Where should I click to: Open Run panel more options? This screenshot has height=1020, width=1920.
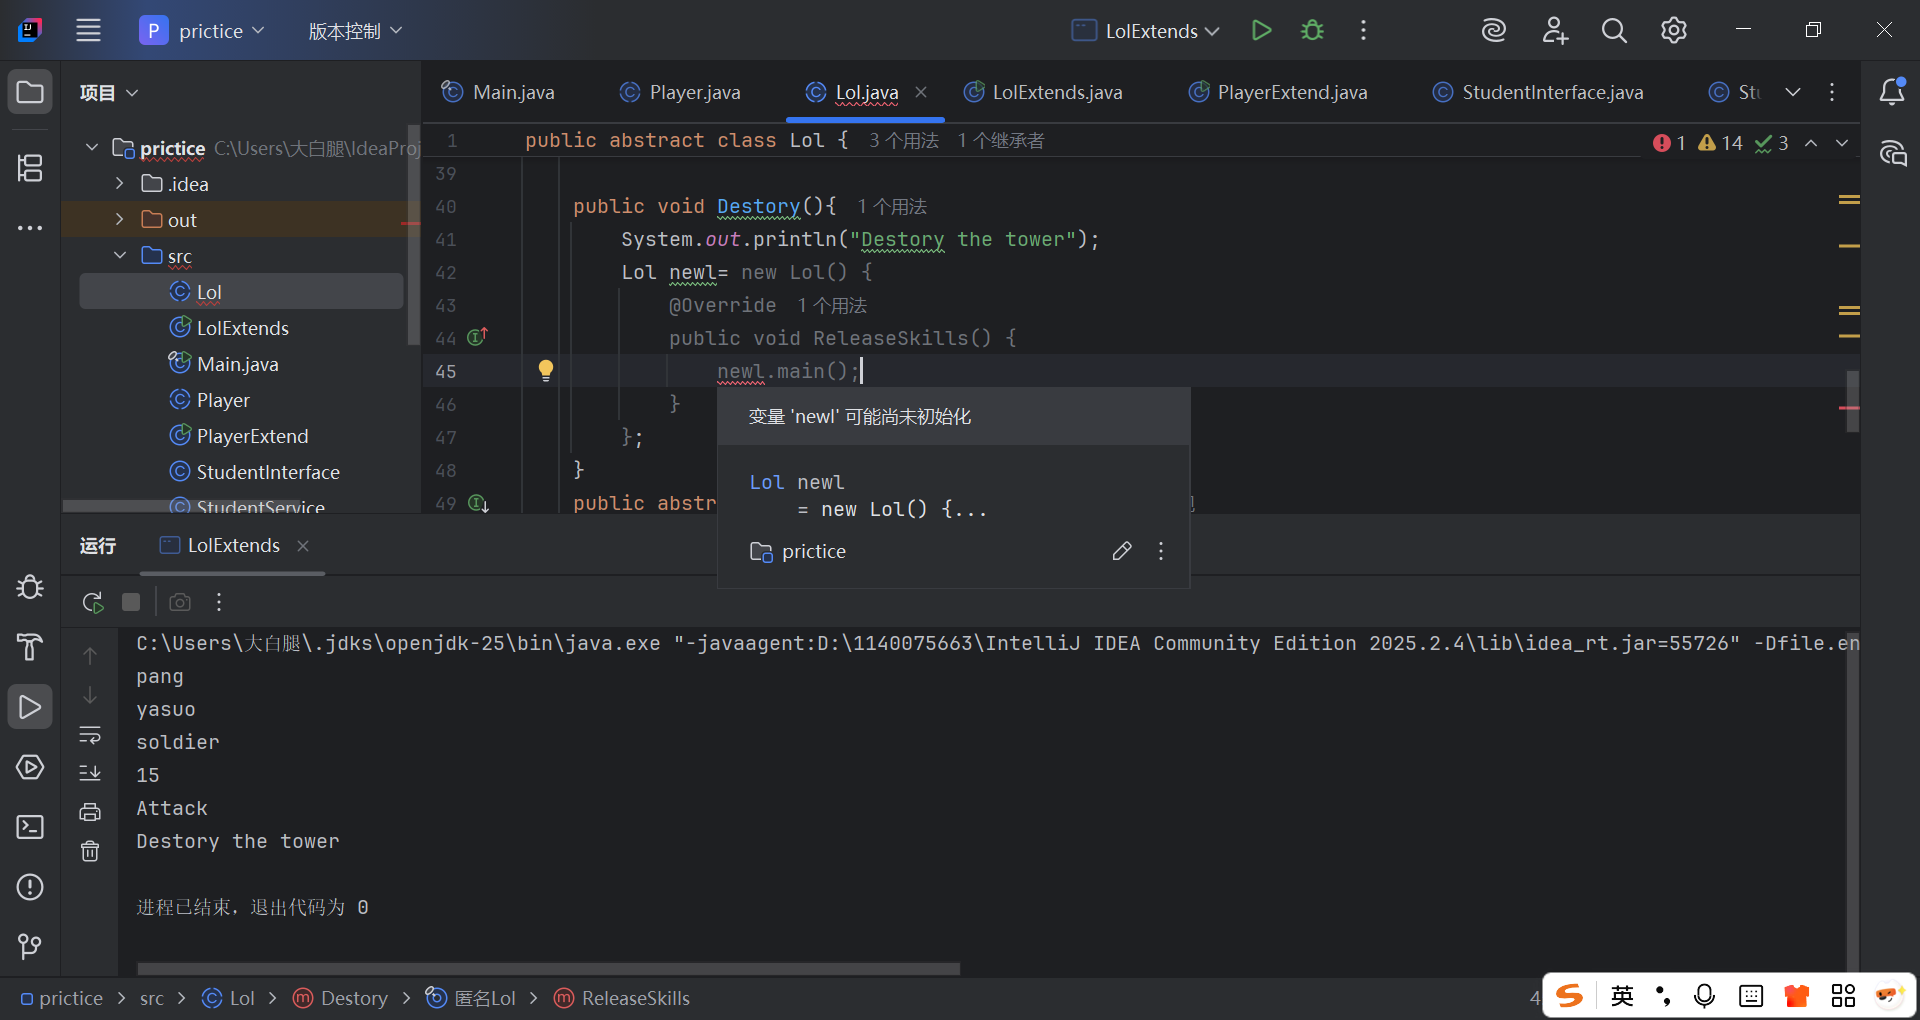point(219,602)
